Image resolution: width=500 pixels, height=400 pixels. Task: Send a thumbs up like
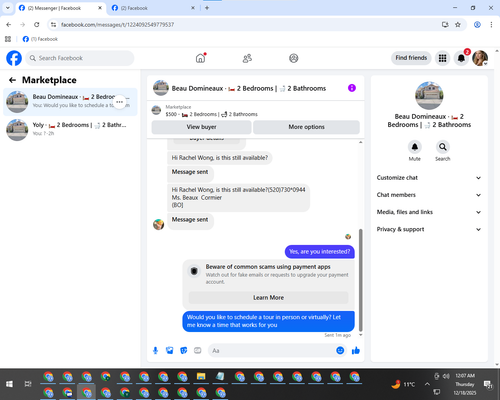356,350
